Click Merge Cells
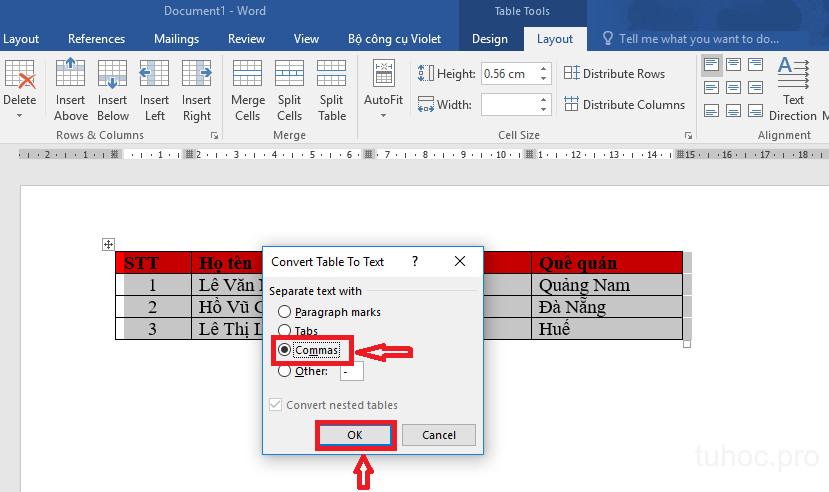The width and height of the screenshot is (829, 492). (247, 90)
